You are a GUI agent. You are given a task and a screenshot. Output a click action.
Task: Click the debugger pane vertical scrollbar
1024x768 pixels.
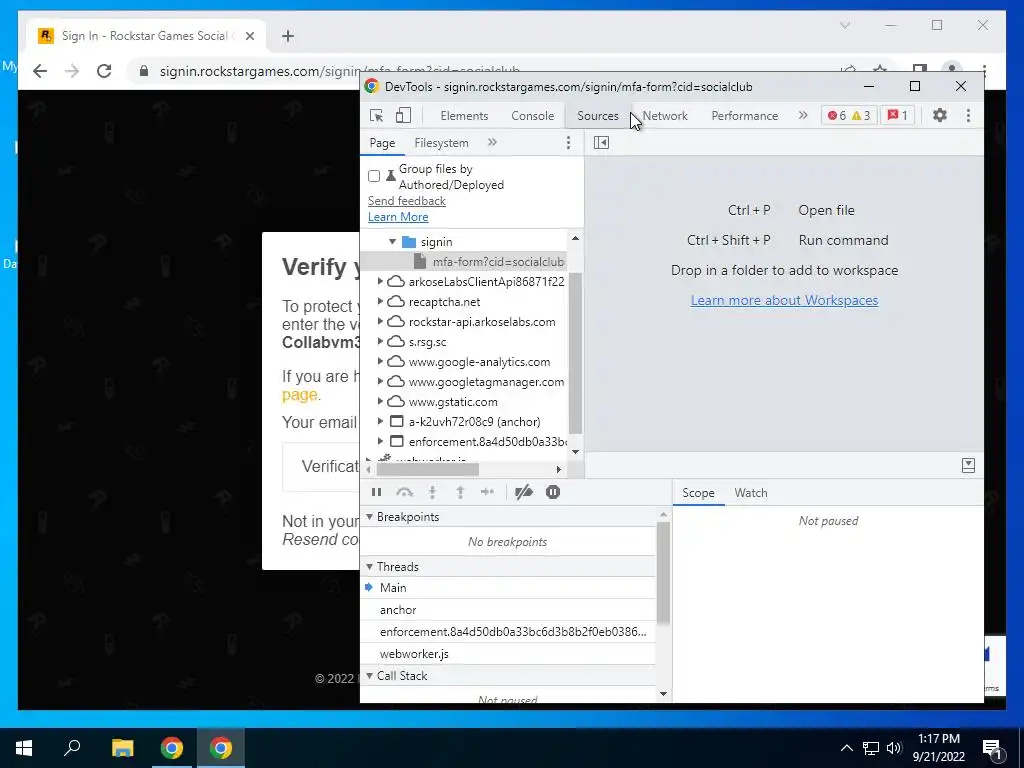pos(663,571)
